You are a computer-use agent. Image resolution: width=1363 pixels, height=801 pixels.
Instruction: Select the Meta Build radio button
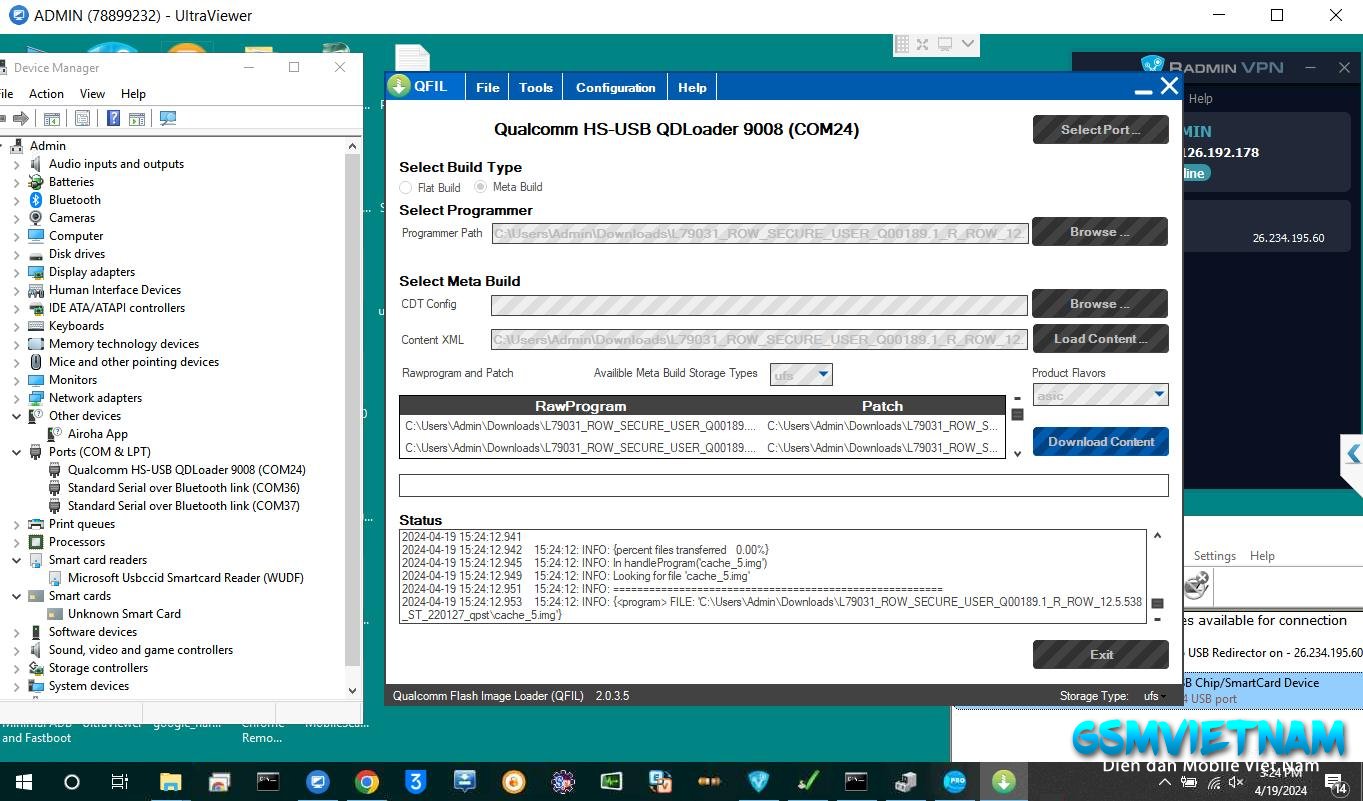click(481, 187)
